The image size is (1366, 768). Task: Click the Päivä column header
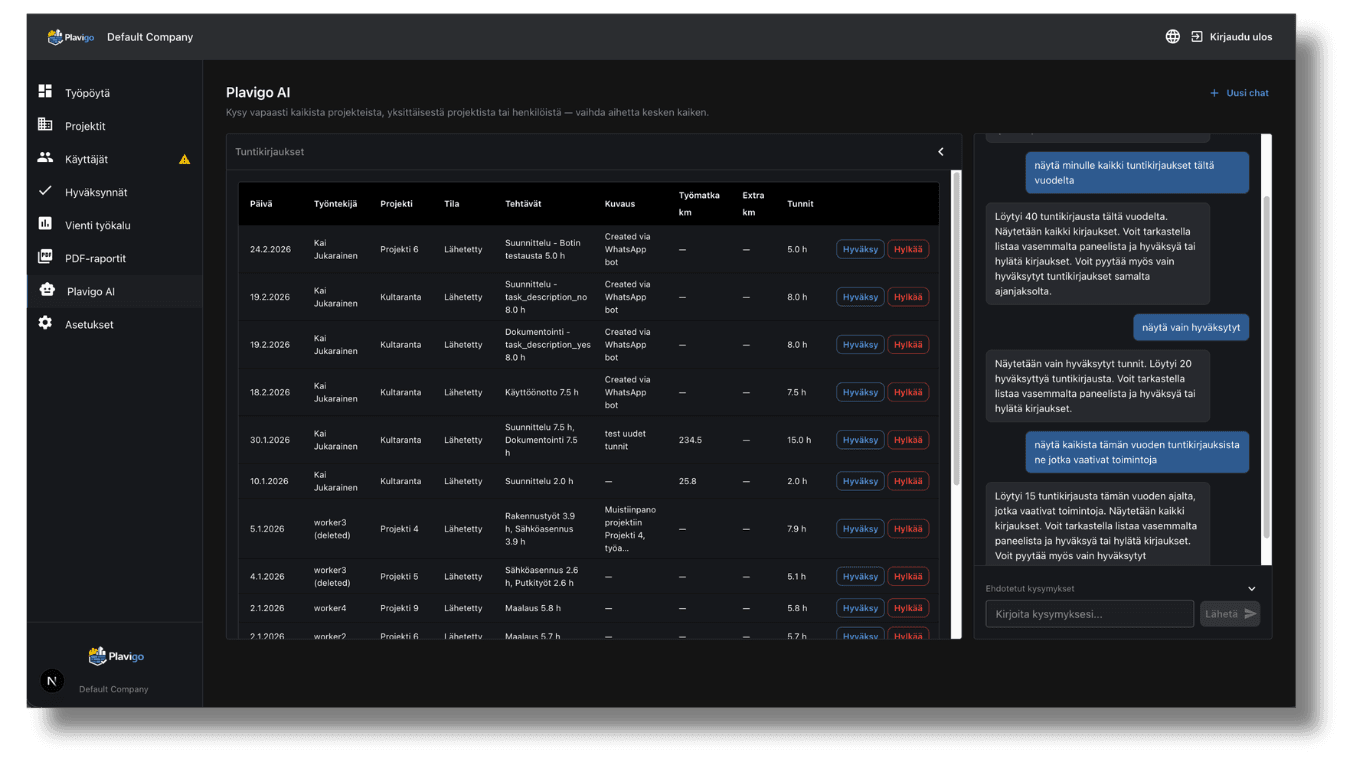[x=261, y=204]
